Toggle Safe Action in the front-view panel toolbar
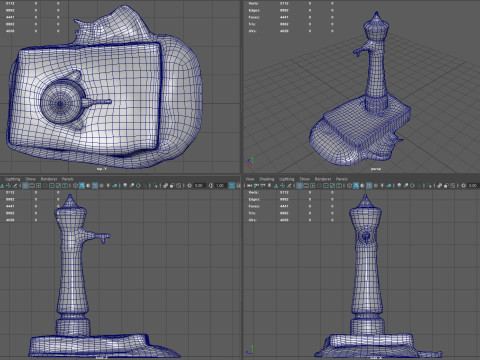 point(332,185)
